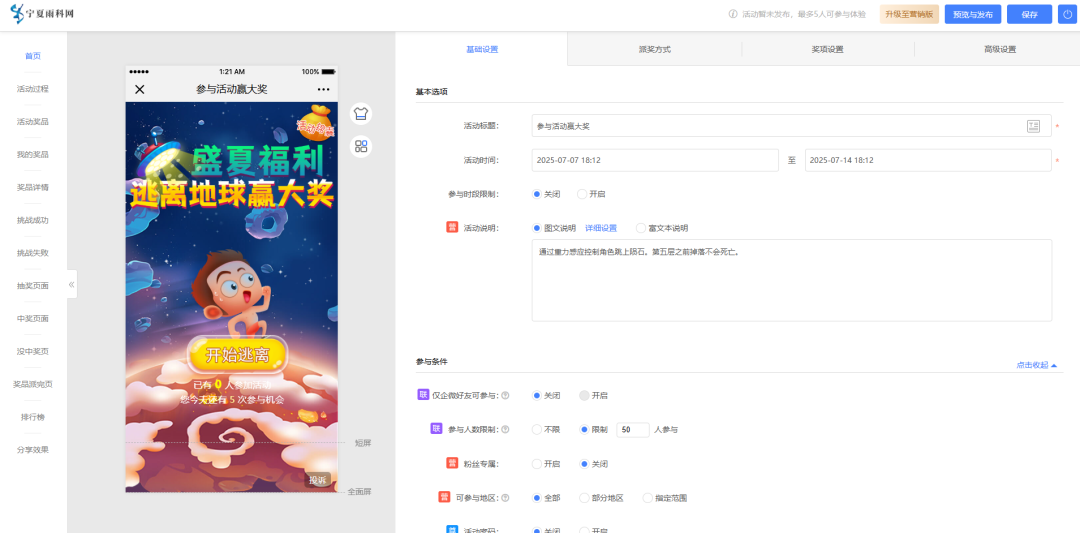1080x533 pixels.
Task: Open the skin theme shirt icon
Action: coord(361,114)
